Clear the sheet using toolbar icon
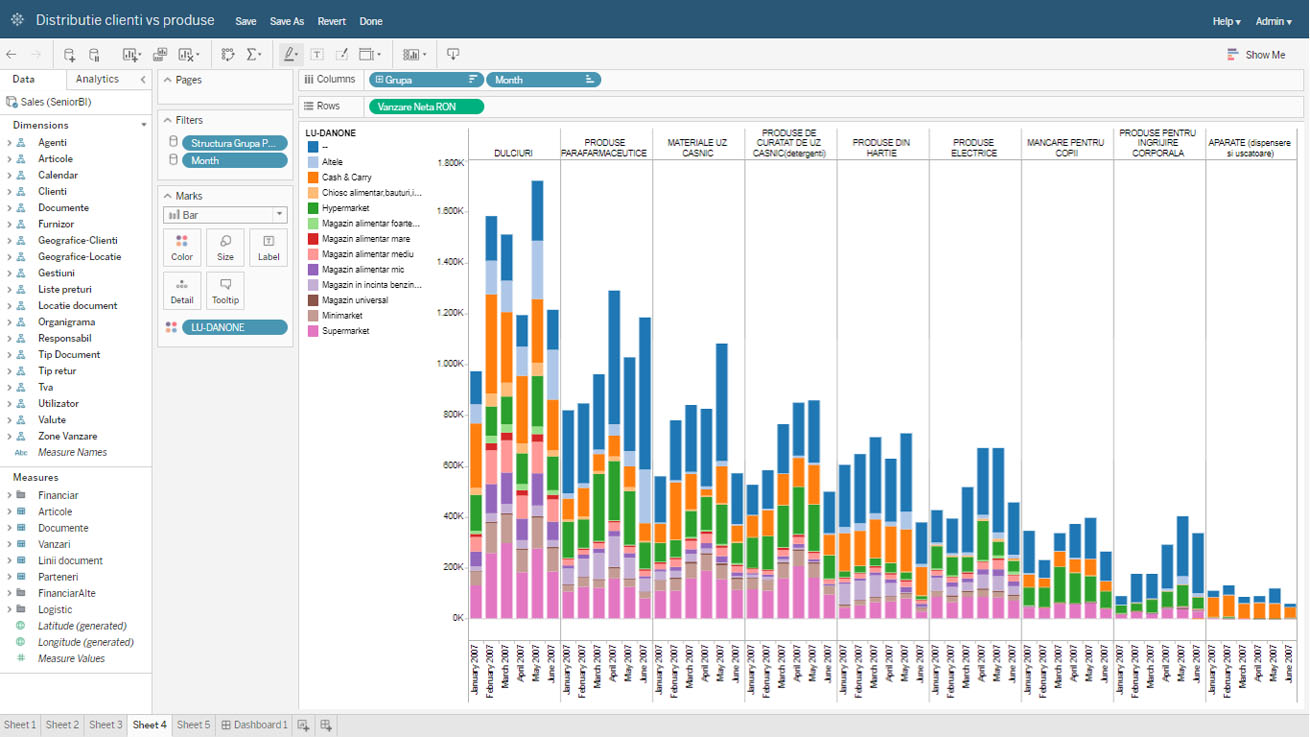The height and width of the screenshot is (737, 1310). coord(188,55)
